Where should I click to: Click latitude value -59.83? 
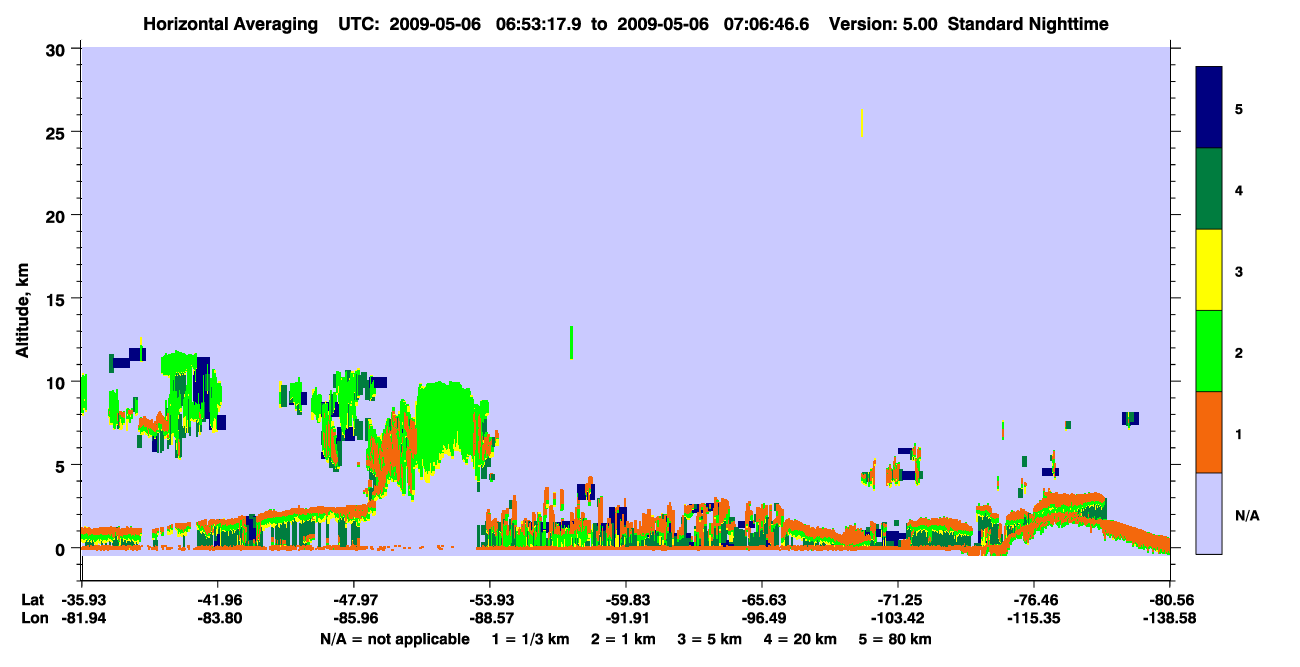coord(625,600)
